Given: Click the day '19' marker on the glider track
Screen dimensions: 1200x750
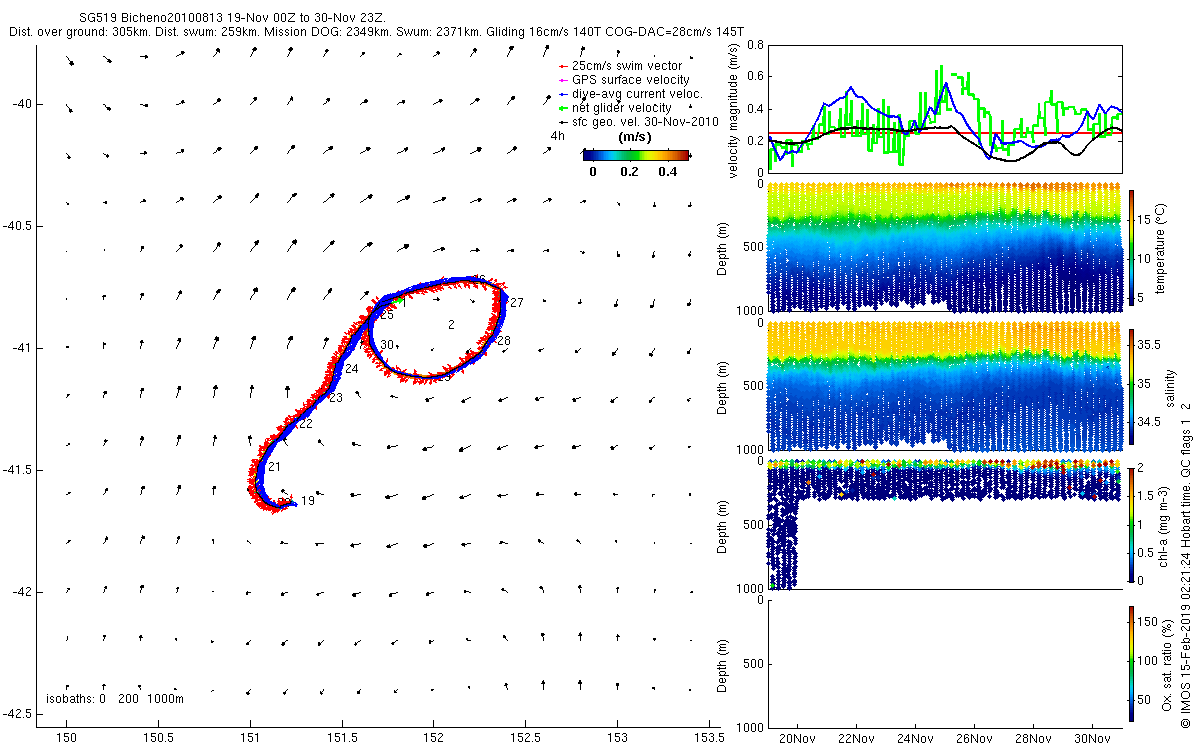Looking at the screenshot, I should coord(308,501).
